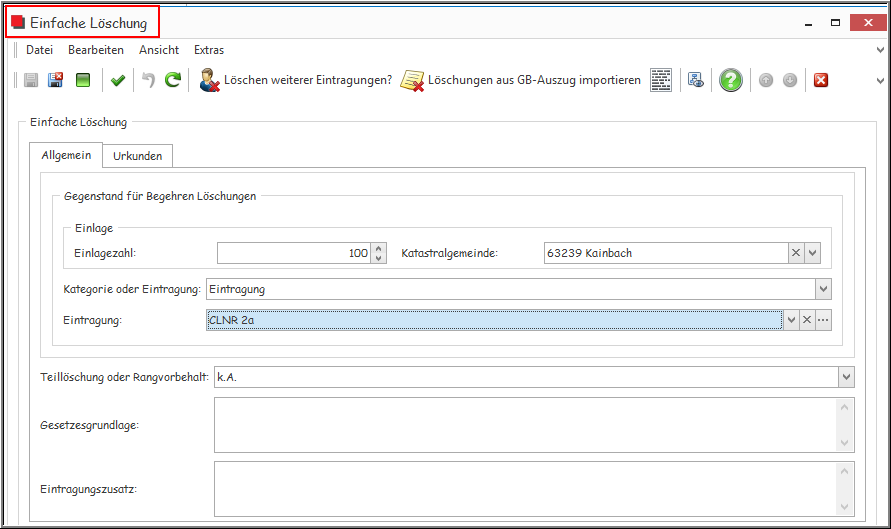
Task: Open the Kategorie oder Eintragung dropdown
Action: coord(823,289)
